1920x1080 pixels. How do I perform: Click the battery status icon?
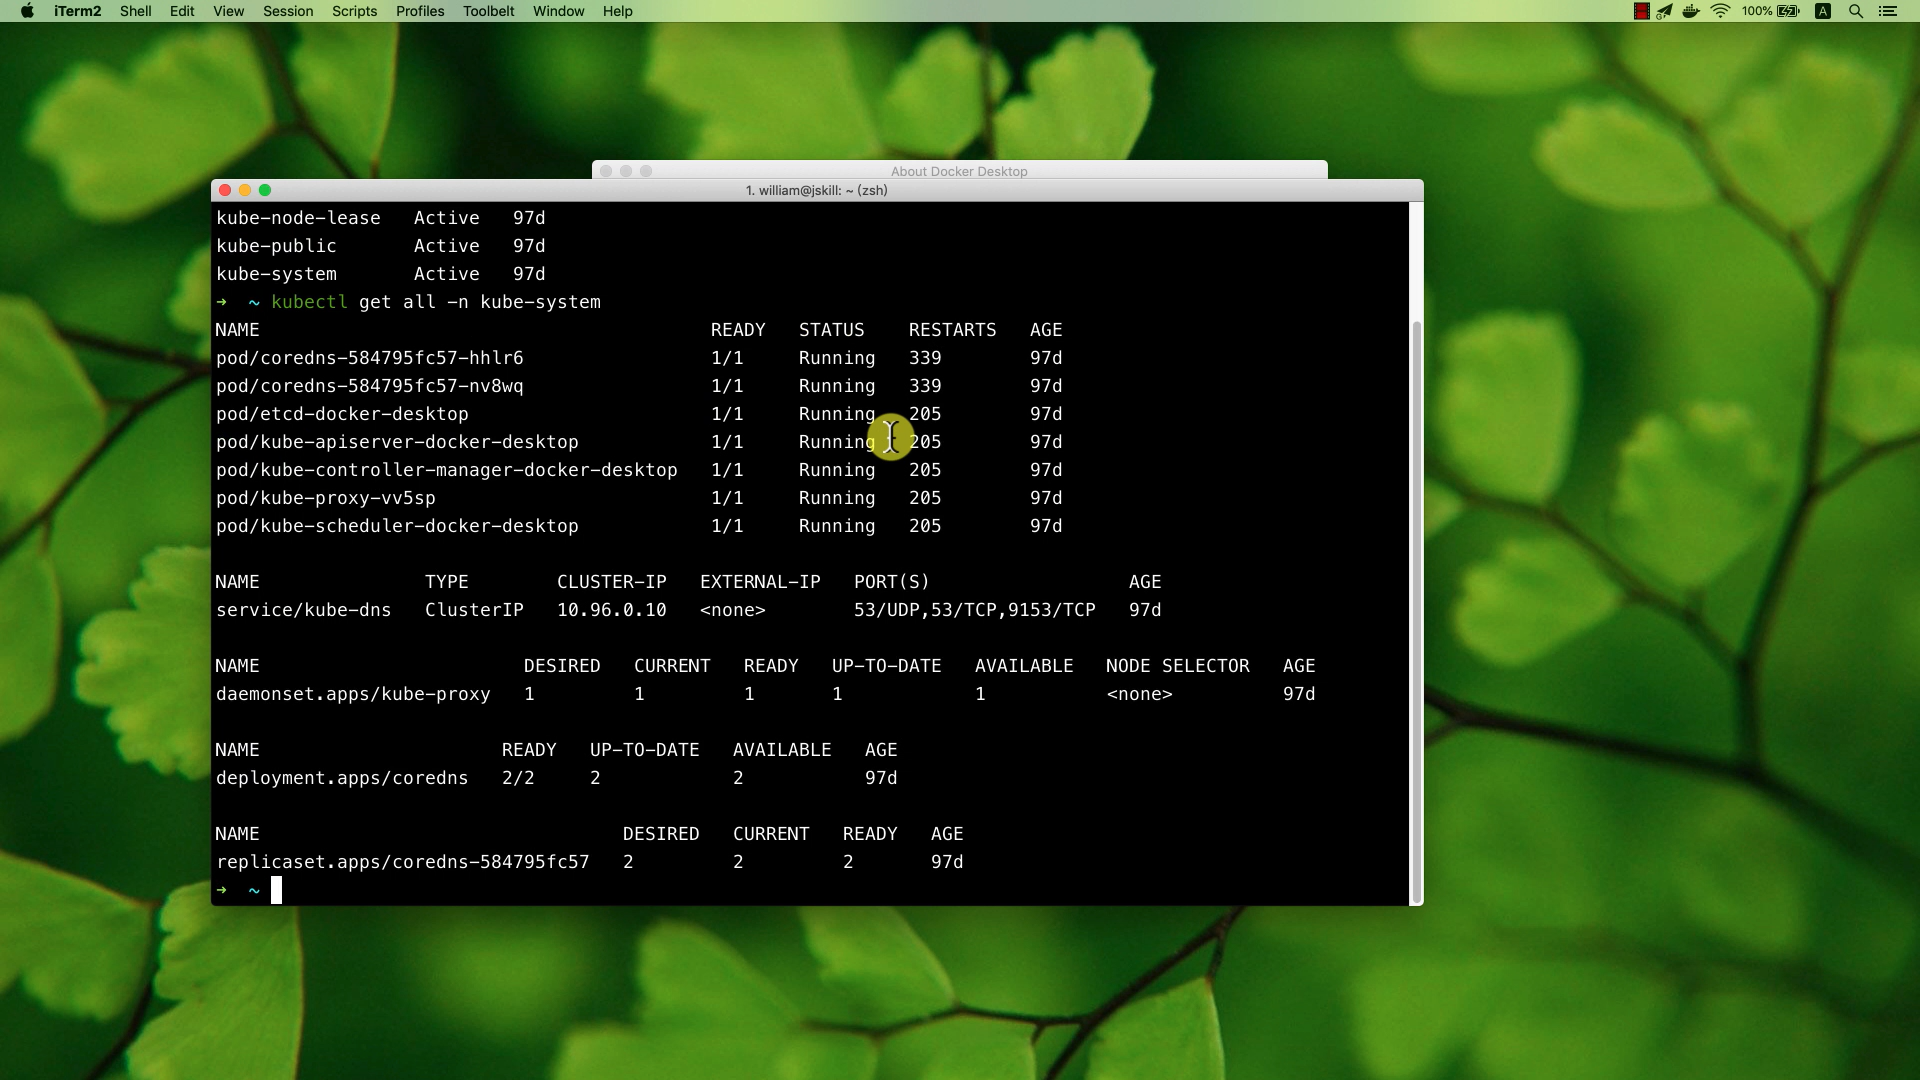pyautogui.click(x=1789, y=11)
